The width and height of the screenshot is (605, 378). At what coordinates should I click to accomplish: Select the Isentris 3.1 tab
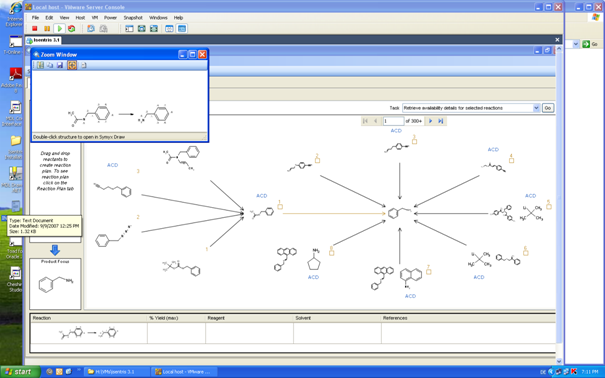point(43,40)
